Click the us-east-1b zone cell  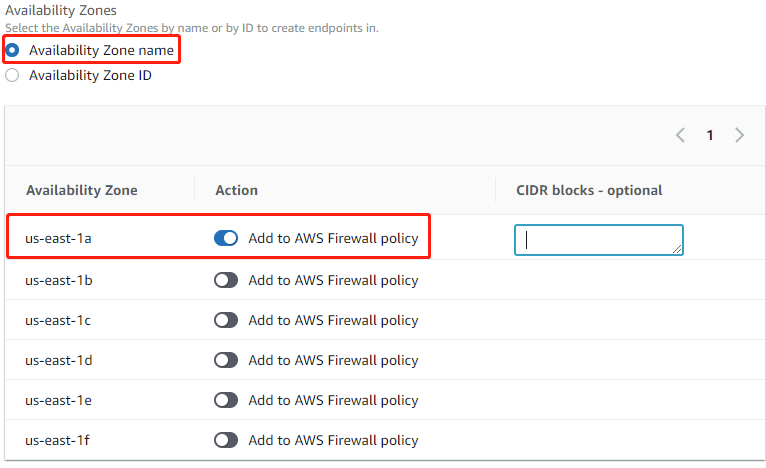59,280
